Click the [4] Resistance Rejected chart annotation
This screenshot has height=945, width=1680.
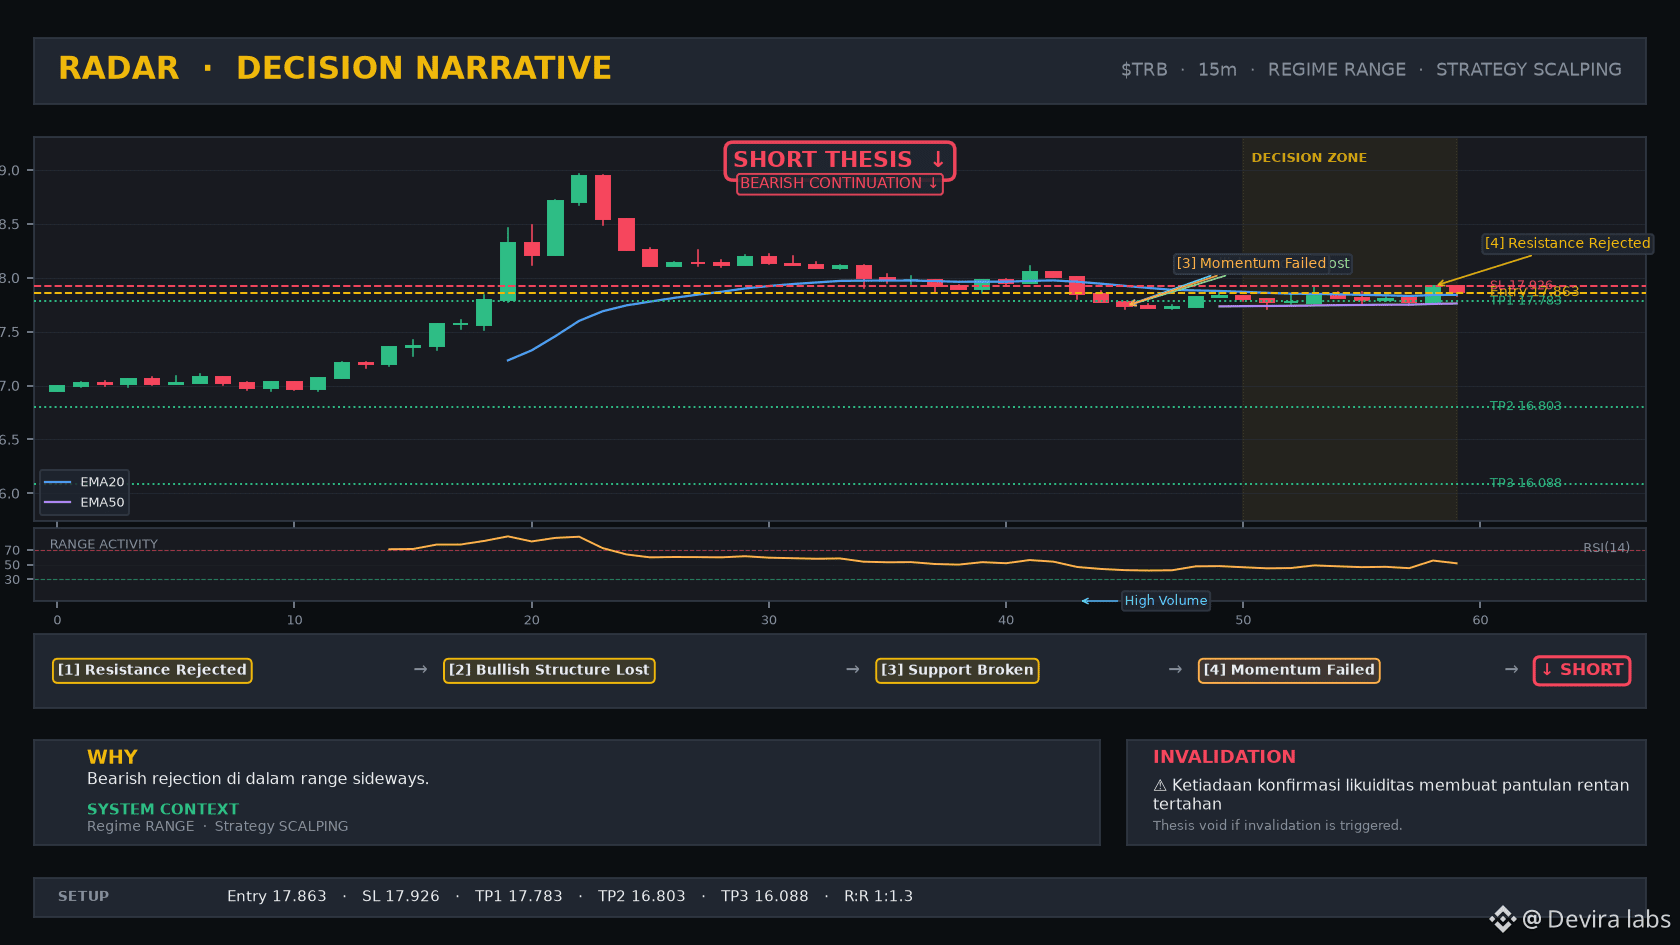click(x=1567, y=243)
